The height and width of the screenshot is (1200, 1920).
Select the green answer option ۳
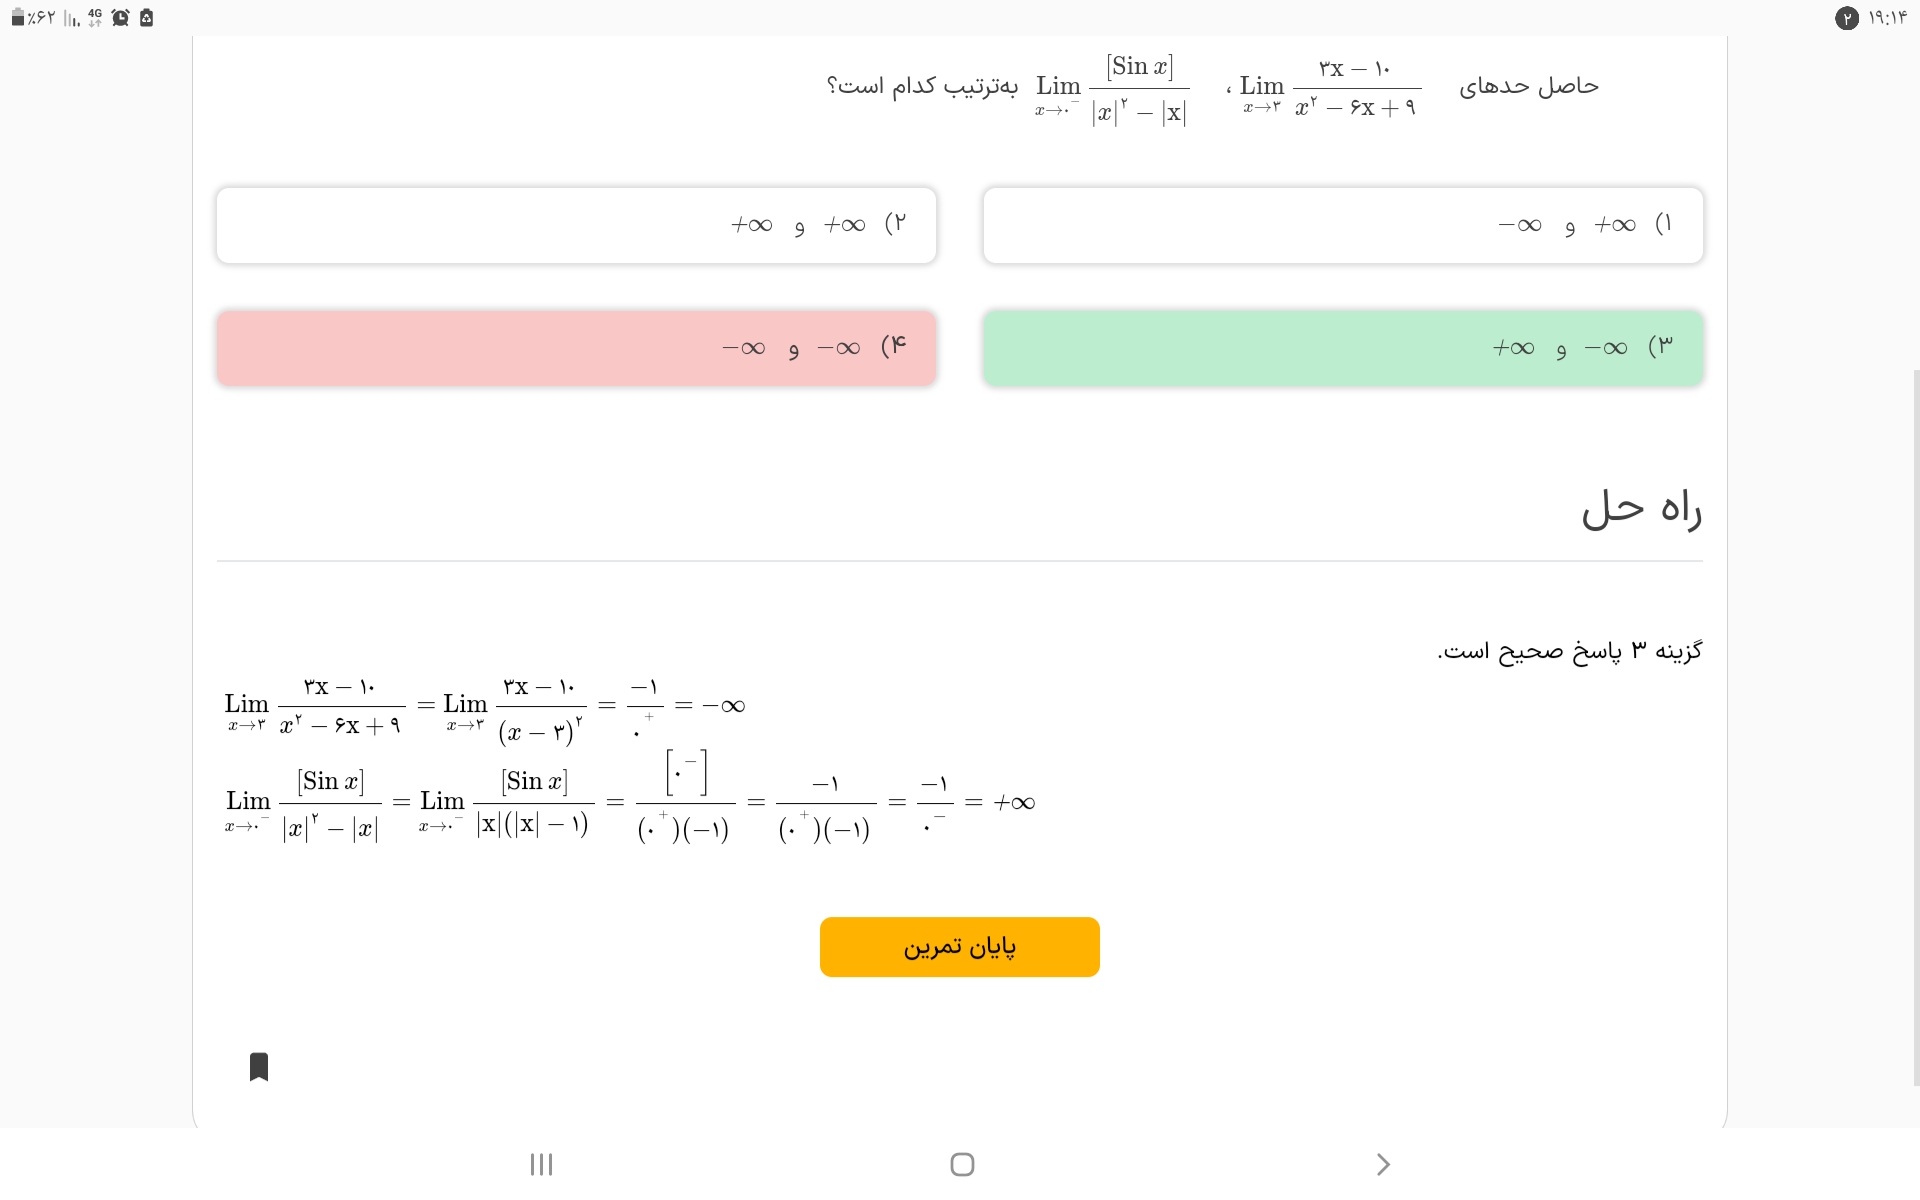pos(1342,348)
